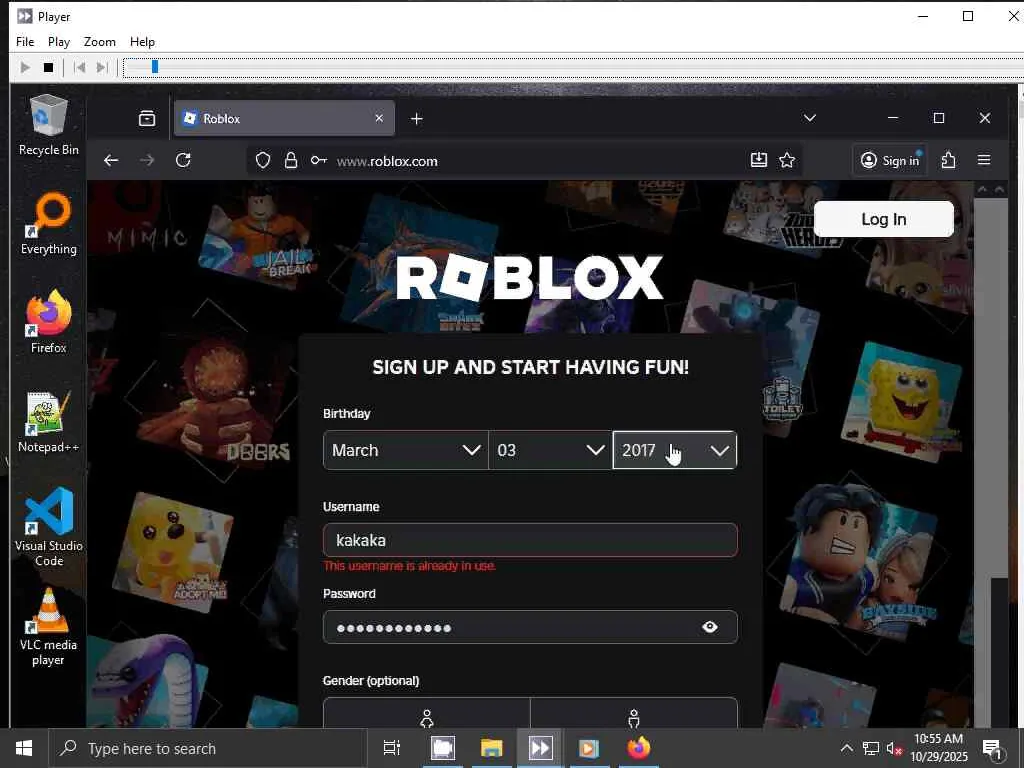The height and width of the screenshot is (768, 1024).
Task: Open the Firefox hamburger menu
Action: point(984,160)
